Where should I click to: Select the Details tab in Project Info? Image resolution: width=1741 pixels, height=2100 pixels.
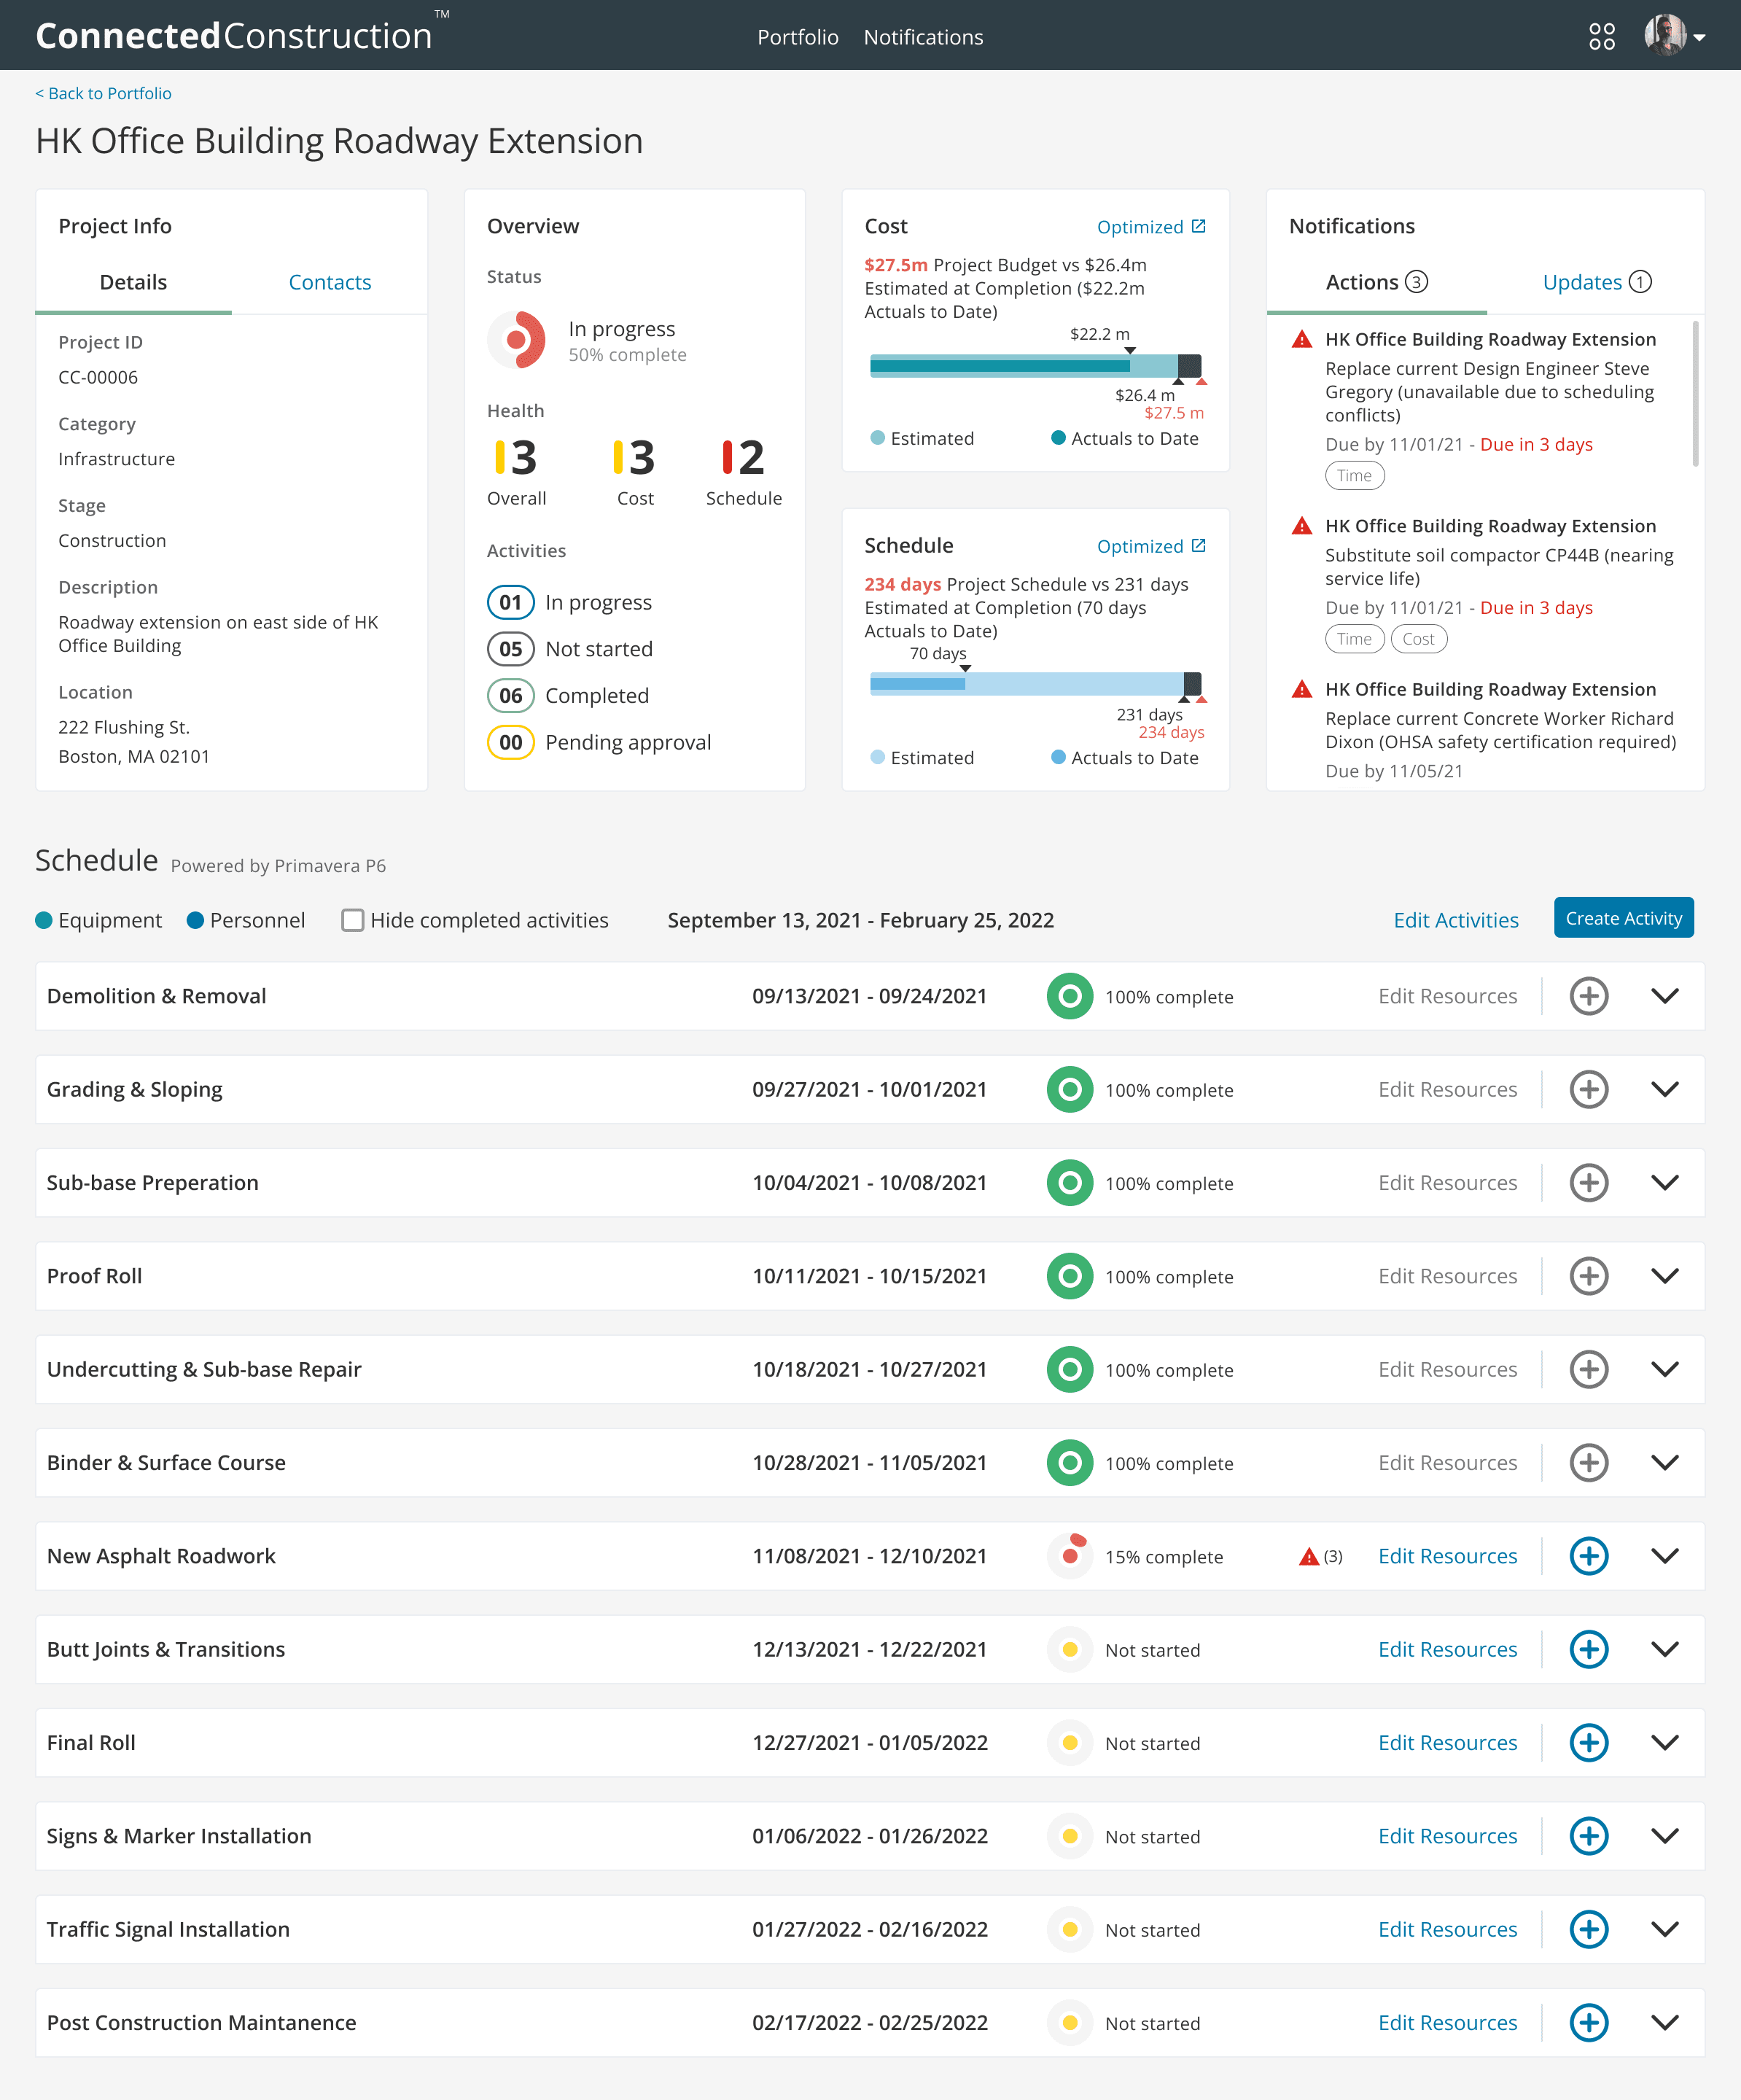pyautogui.click(x=133, y=282)
